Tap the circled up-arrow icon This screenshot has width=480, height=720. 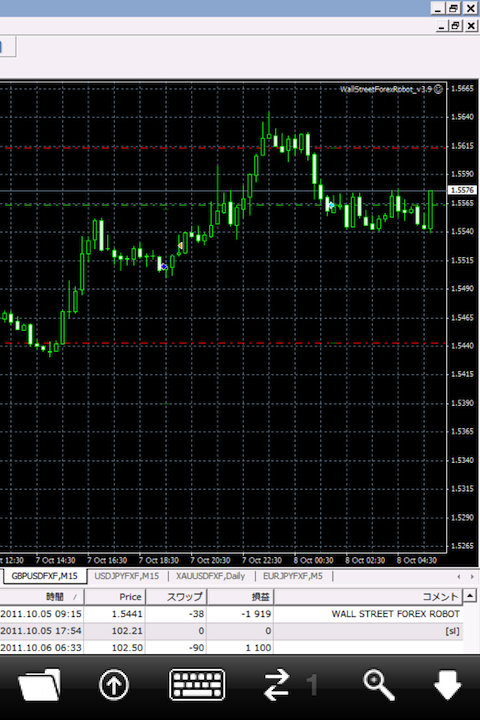pyautogui.click(x=114, y=685)
